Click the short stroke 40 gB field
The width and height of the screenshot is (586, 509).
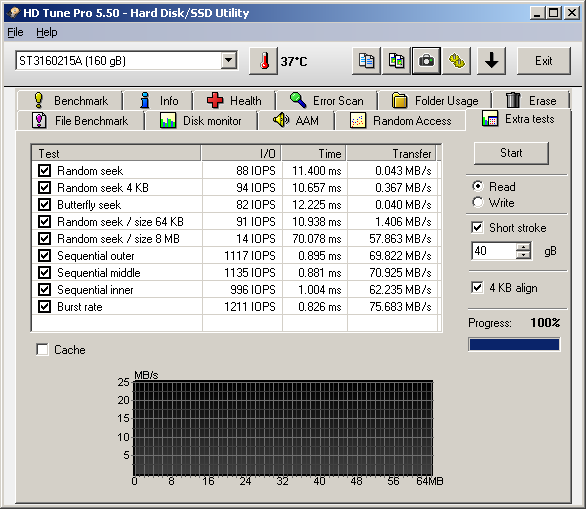tap(494, 251)
